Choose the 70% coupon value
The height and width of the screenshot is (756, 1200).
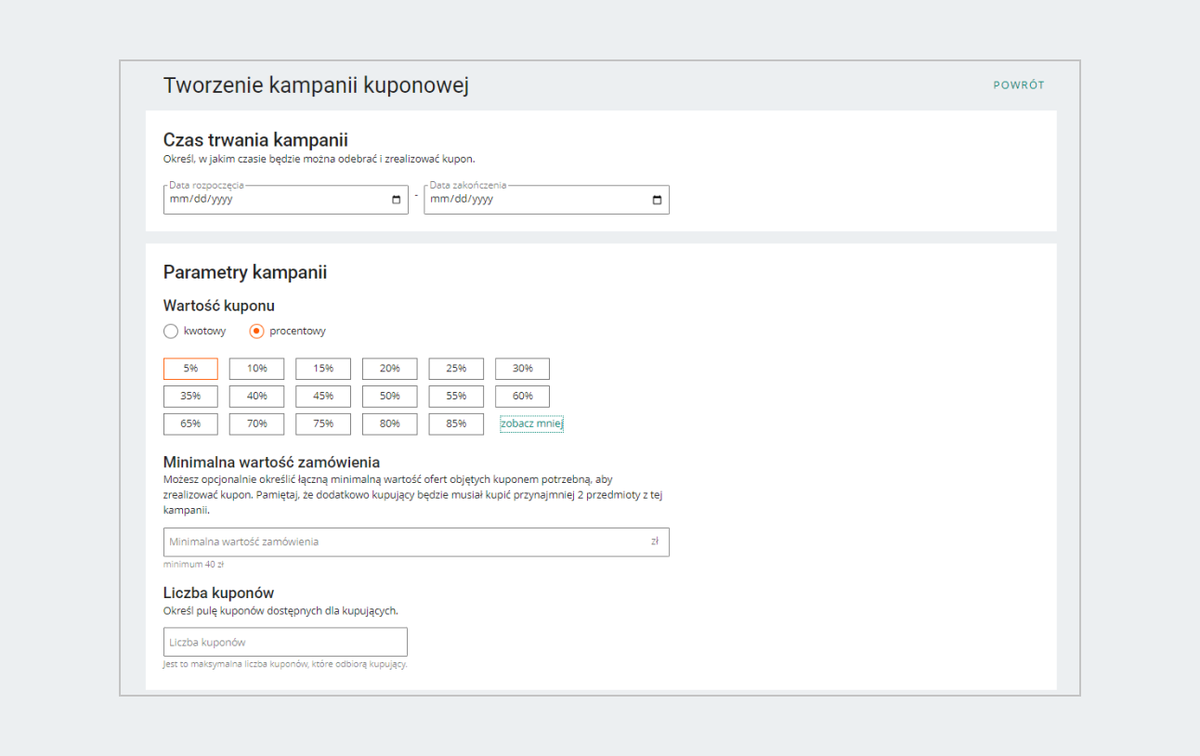(257, 424)
